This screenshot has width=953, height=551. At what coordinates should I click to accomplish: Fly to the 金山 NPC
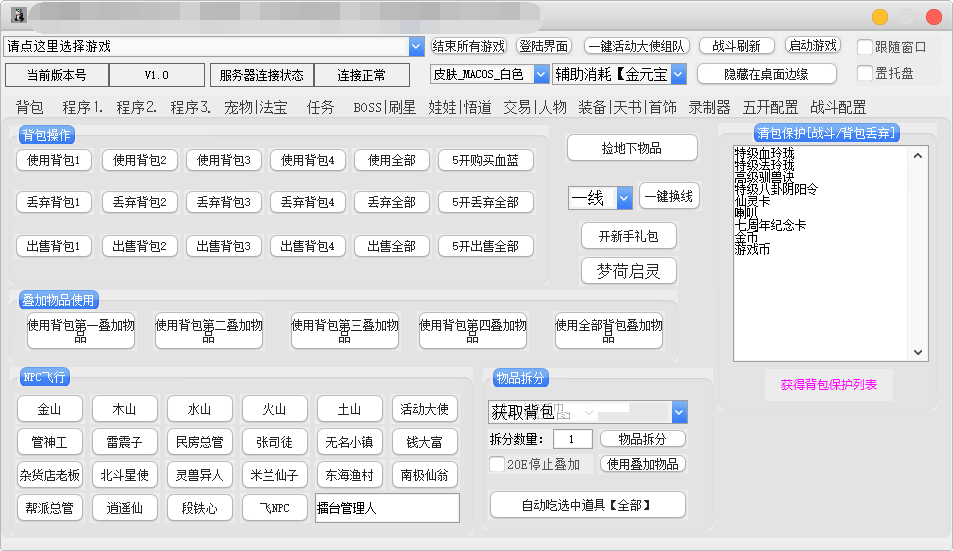(49, 409)
